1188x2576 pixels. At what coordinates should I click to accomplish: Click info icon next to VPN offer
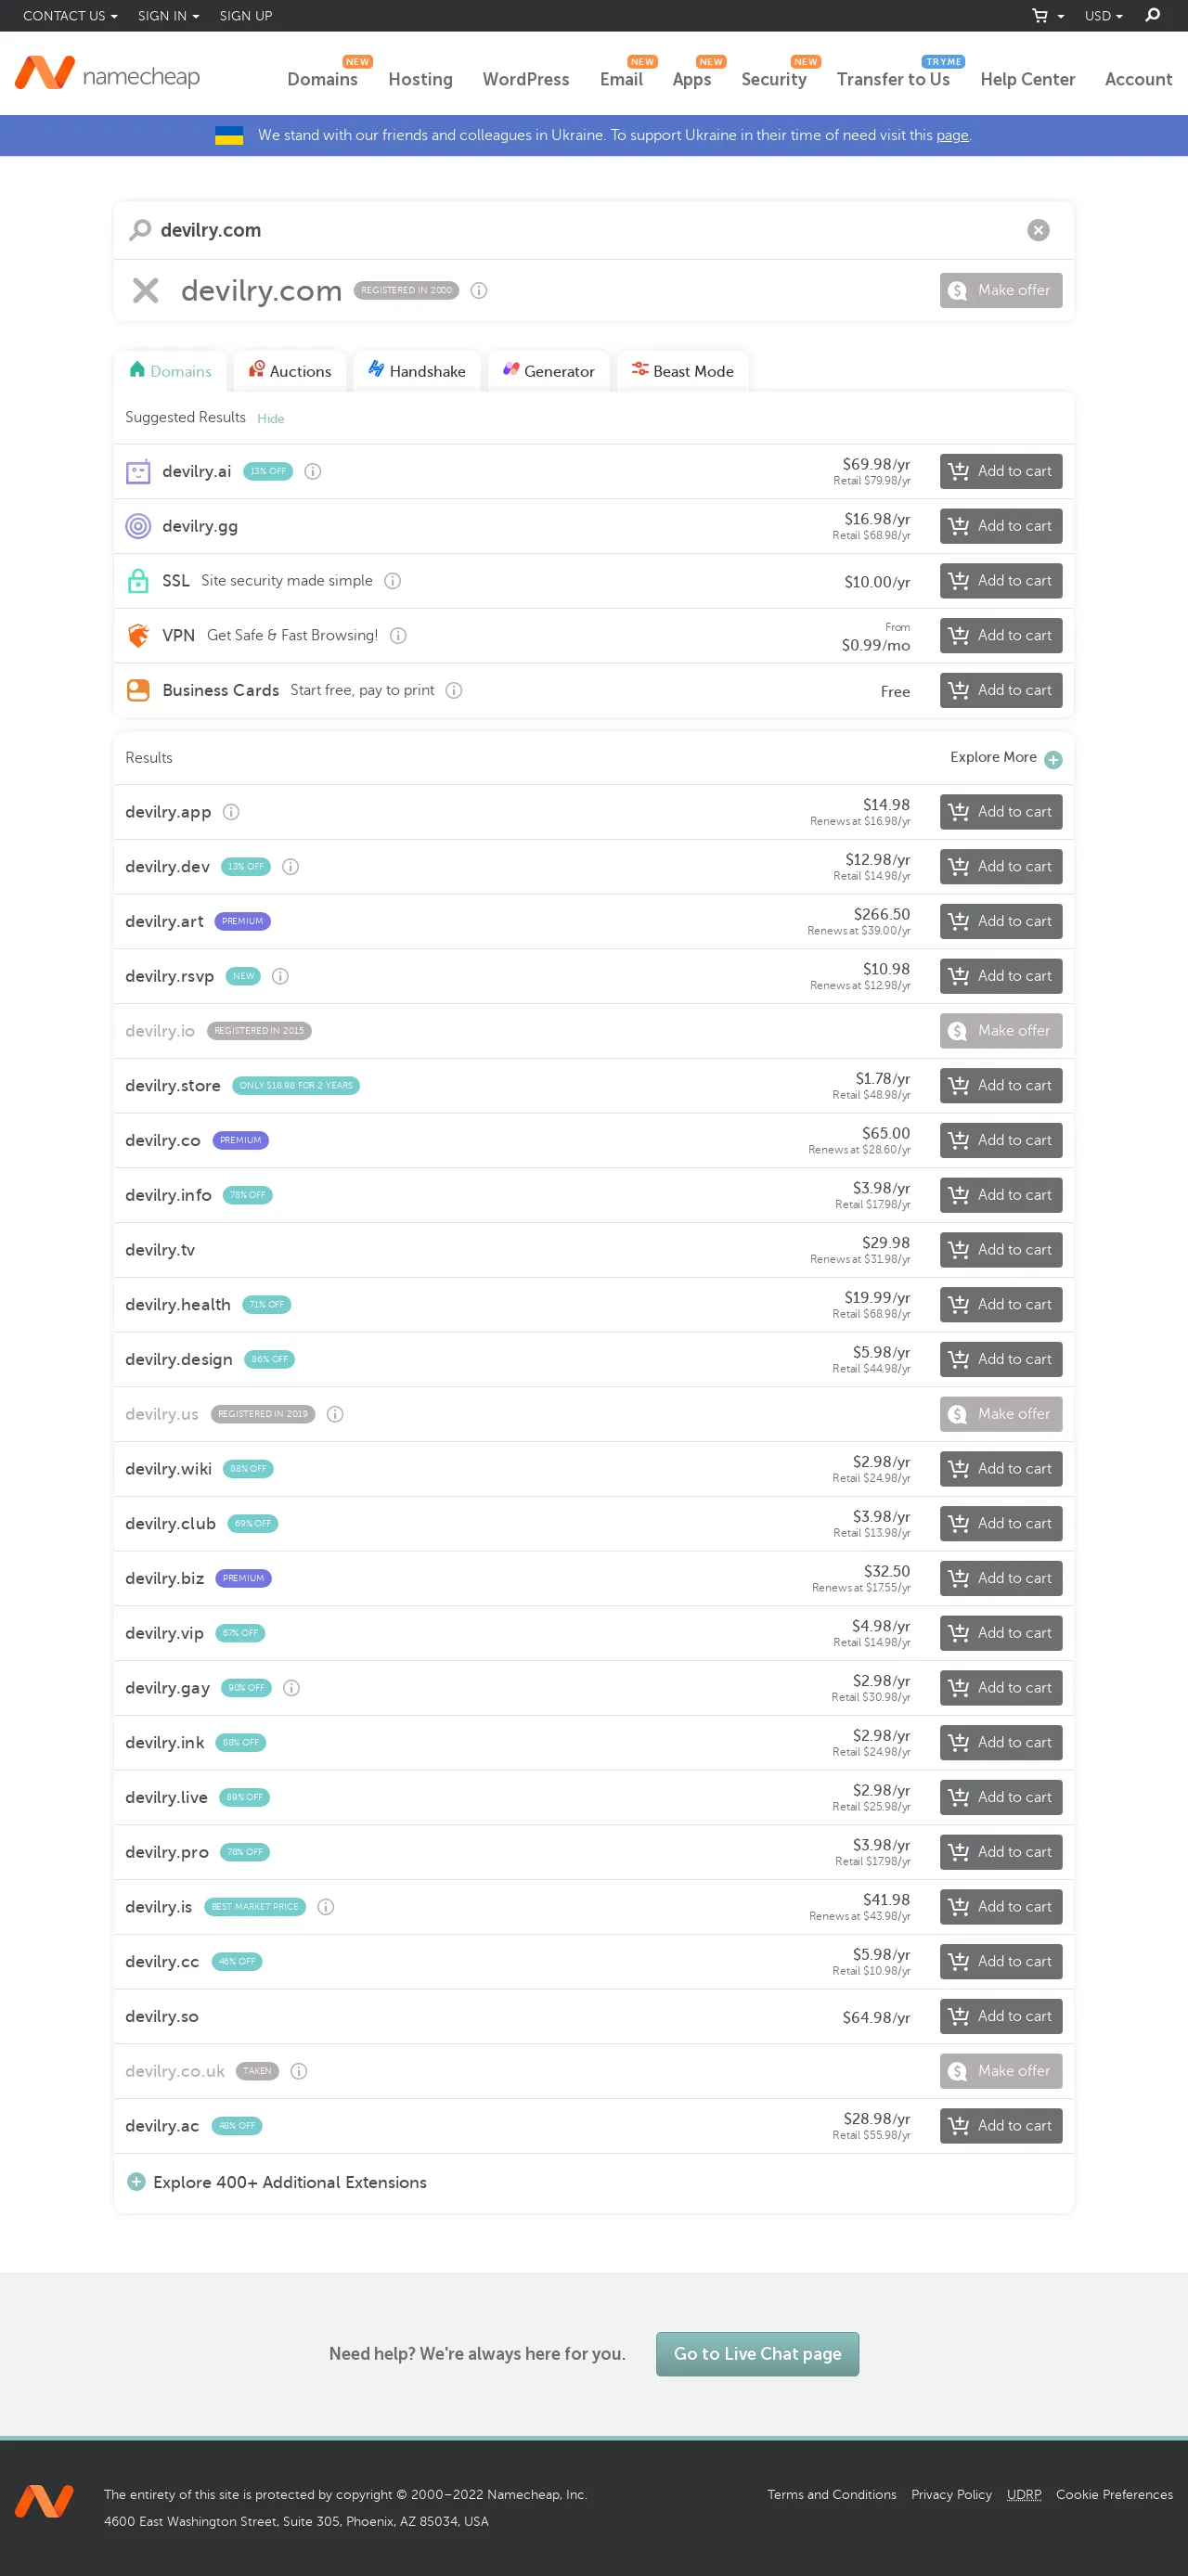398,635
